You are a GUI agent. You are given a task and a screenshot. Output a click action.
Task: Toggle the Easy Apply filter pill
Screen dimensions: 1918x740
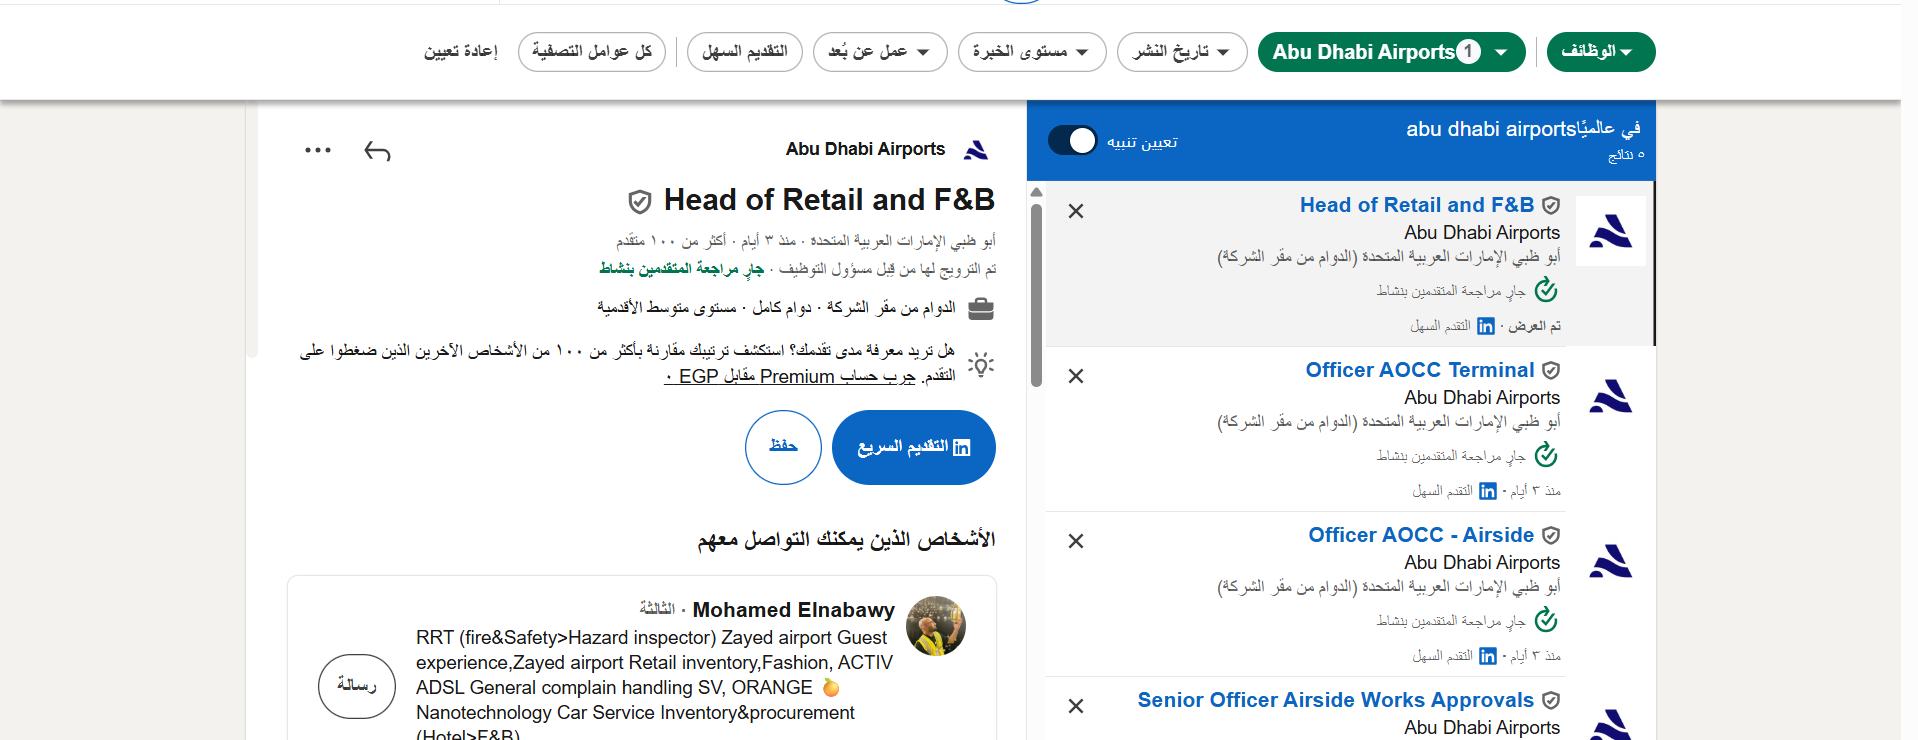[745, 52]
